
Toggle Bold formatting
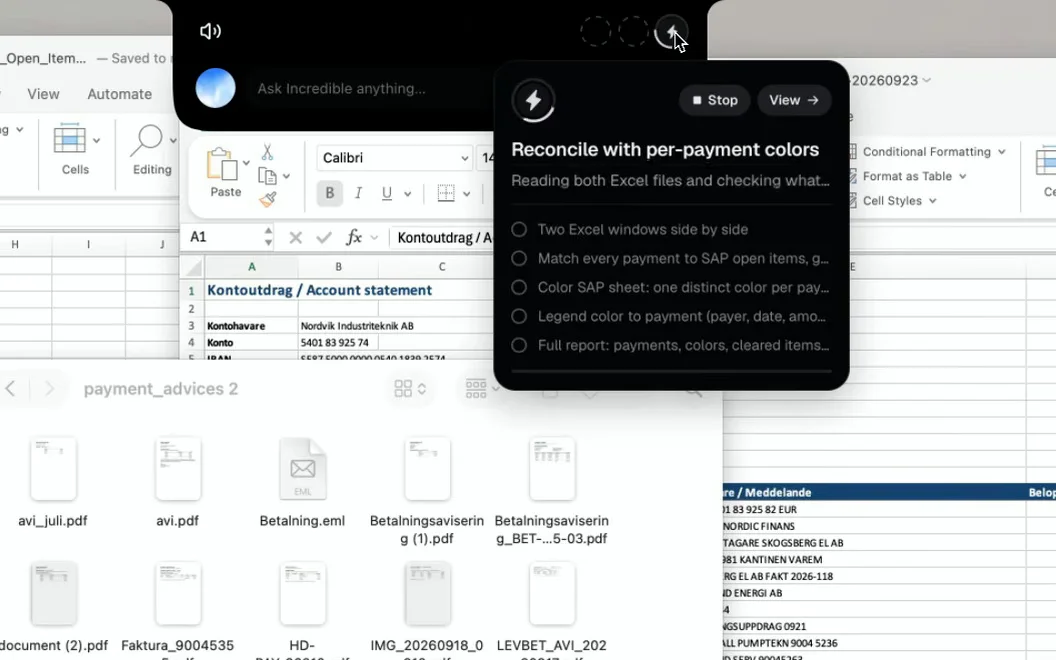[x=329, y=193]
